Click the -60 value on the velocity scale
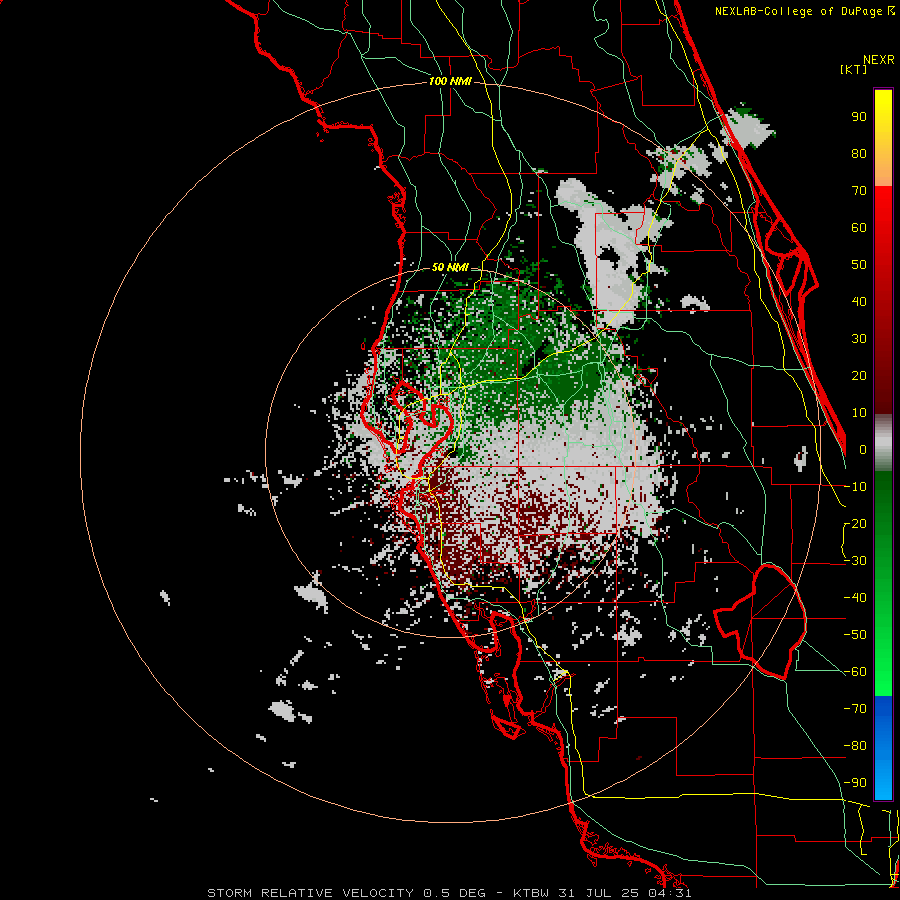 pyautogui.click(x=855, y=672)
